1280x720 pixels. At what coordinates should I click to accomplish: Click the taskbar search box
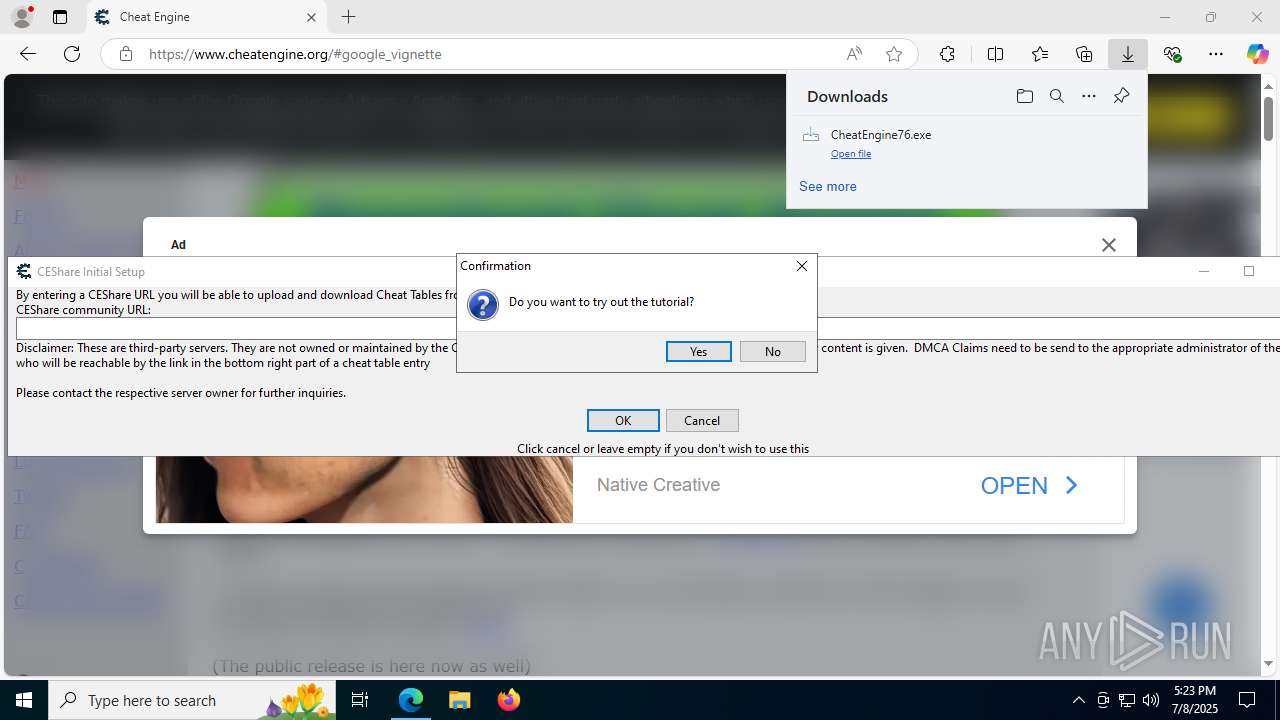(192, 700)
